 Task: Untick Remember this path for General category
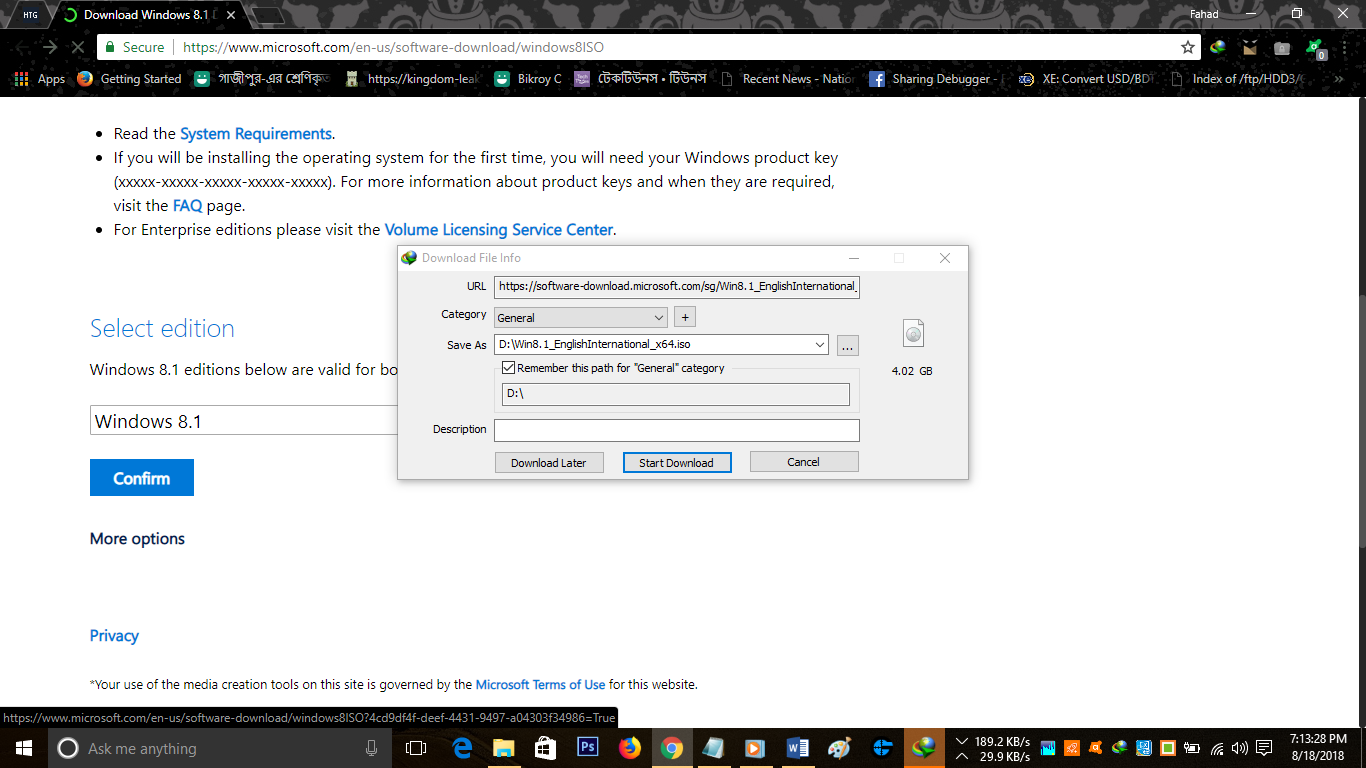pyautogui.click(x=509, y=368)
